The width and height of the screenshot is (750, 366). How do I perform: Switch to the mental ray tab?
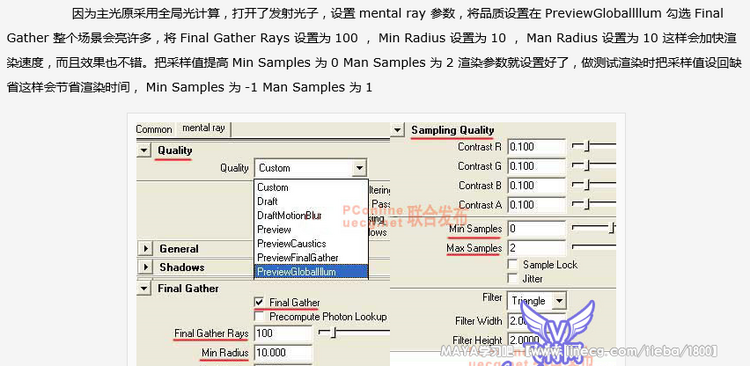[204, 128]
